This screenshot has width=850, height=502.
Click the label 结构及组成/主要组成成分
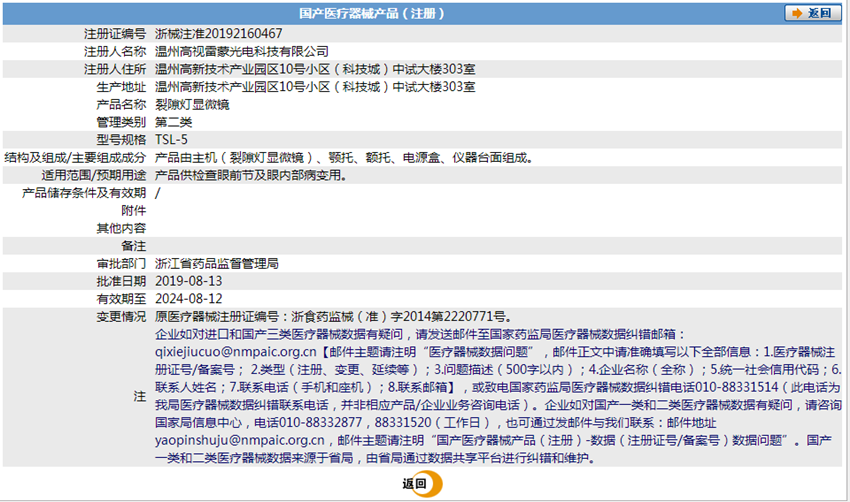(75, 158)
